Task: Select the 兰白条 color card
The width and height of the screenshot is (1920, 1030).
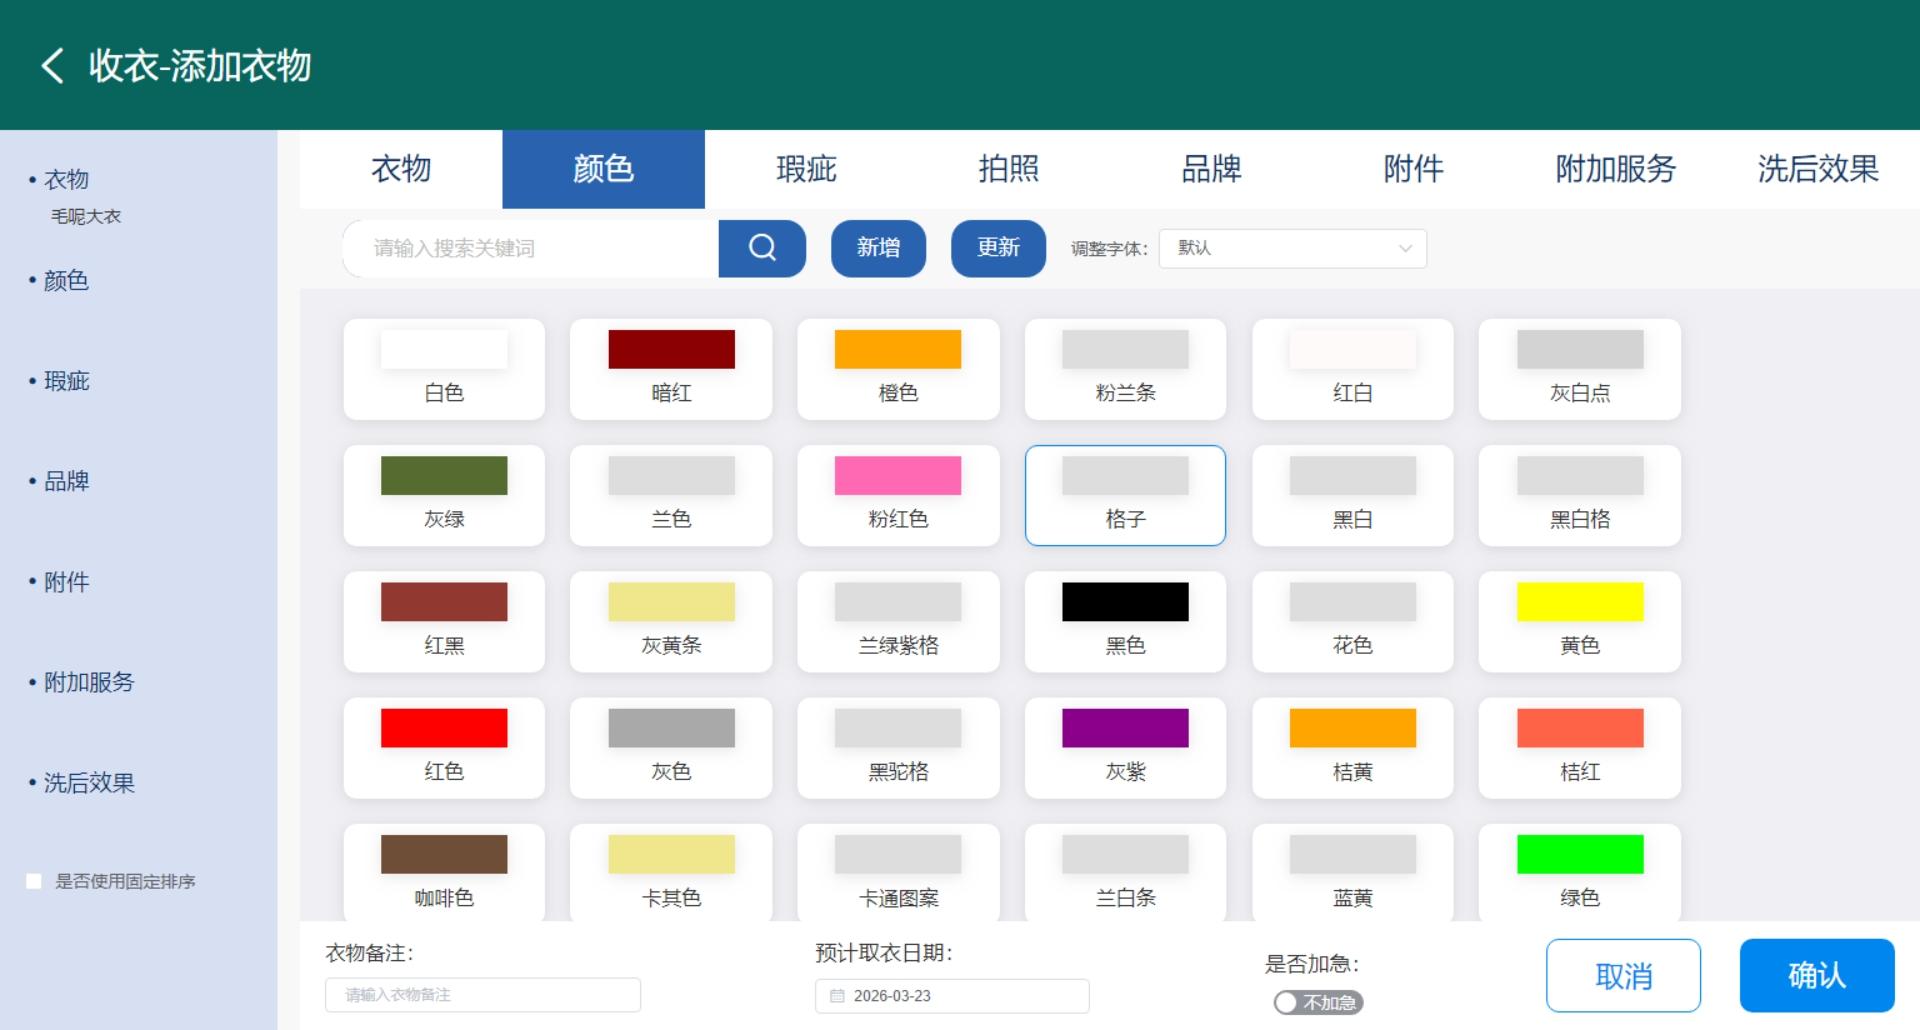Action: coord(1125,872)
